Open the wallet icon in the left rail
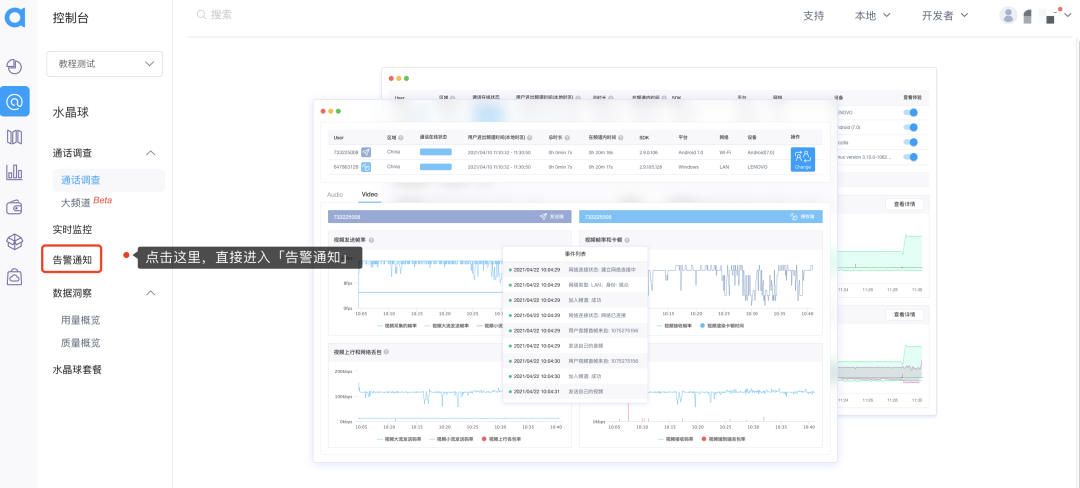Screen dimensions: 1080x488 [14, 207]
